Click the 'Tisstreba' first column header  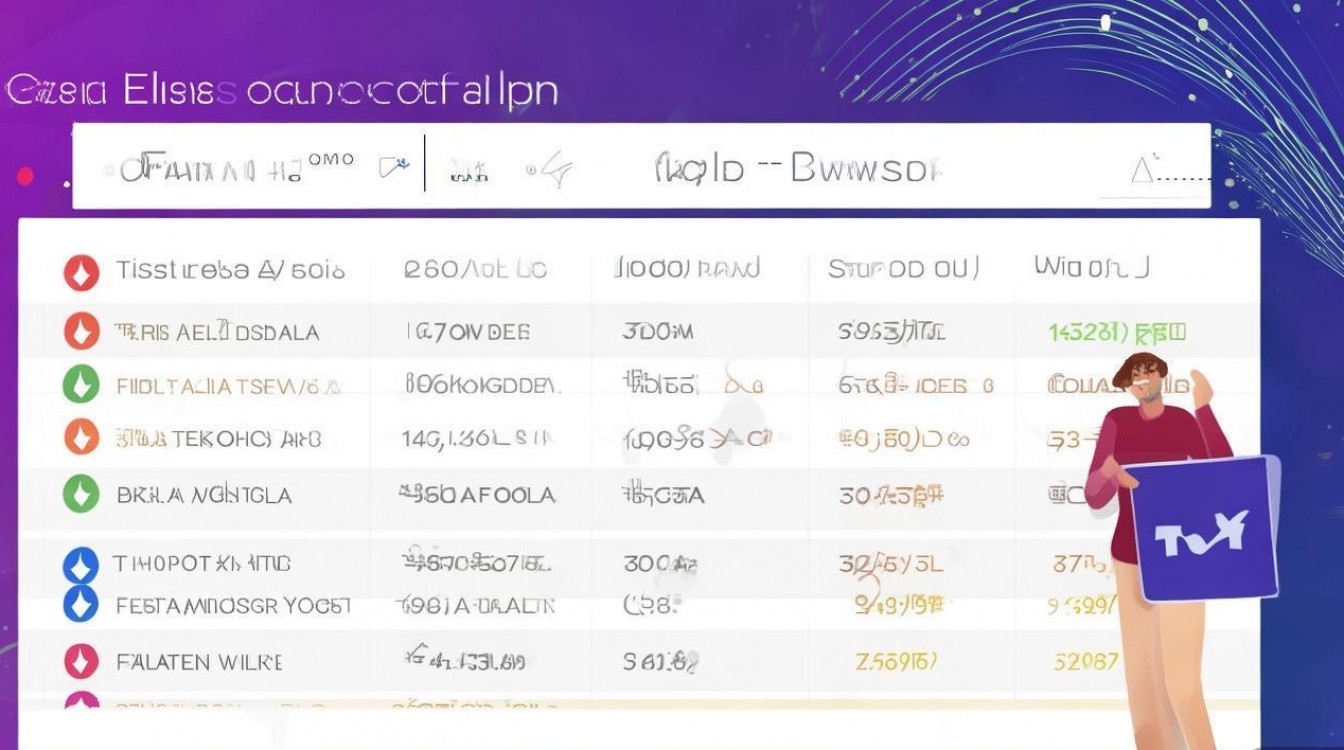click(x=229, y=270)
